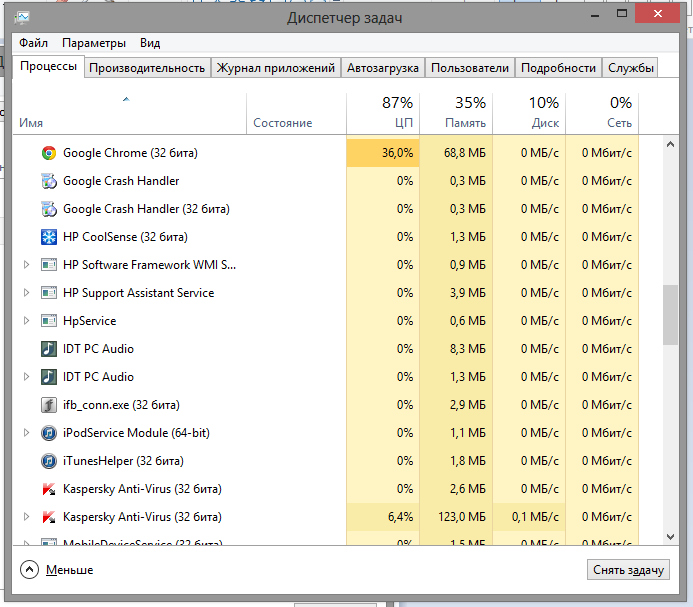Viewport: 693px width, 607px height.
Task: Expand the iPodService Module process group
Action: (x=27, y=433)
